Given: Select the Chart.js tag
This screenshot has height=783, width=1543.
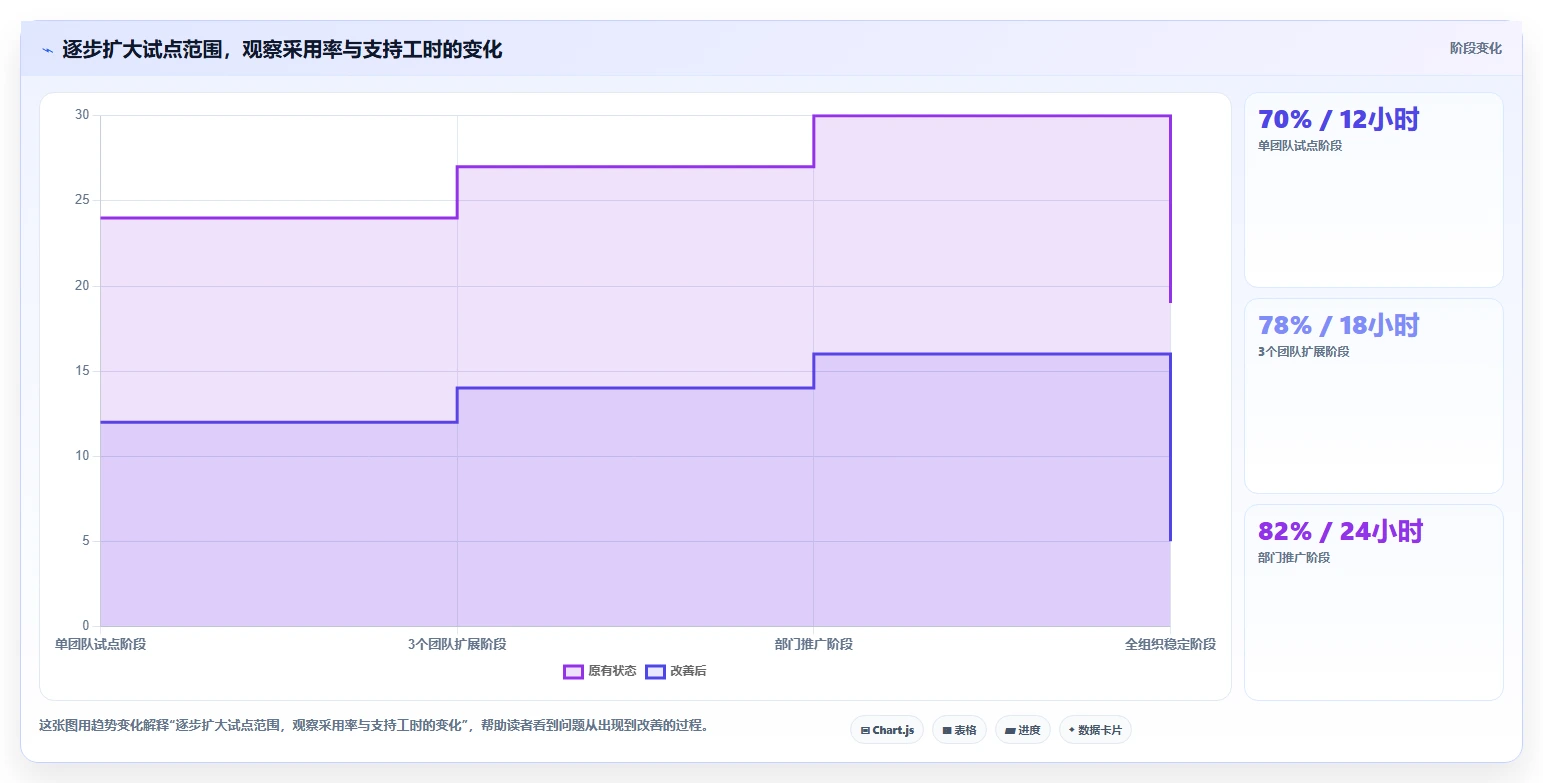Looking at the screenshot, I should pos(887,730).
